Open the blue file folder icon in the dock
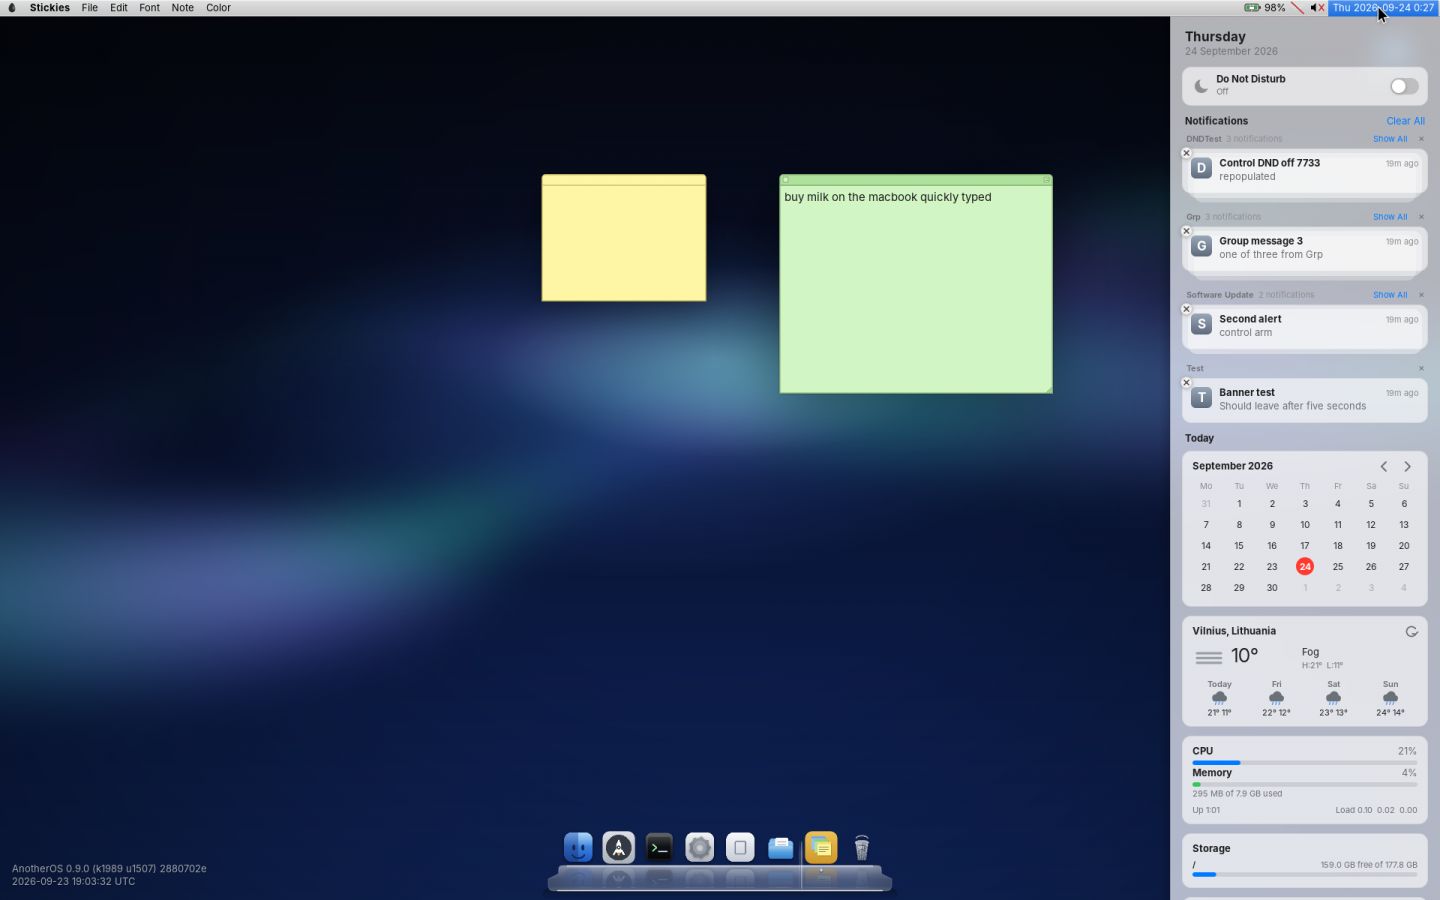1440x900 pixels. coord(781,848)
